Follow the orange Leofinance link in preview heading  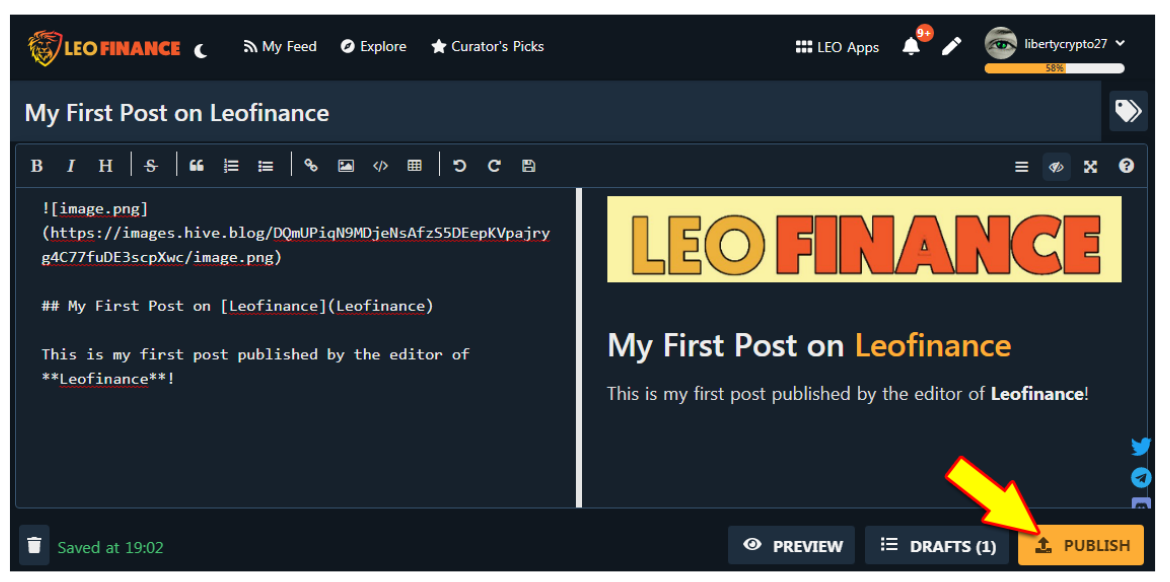pos(933,345)
